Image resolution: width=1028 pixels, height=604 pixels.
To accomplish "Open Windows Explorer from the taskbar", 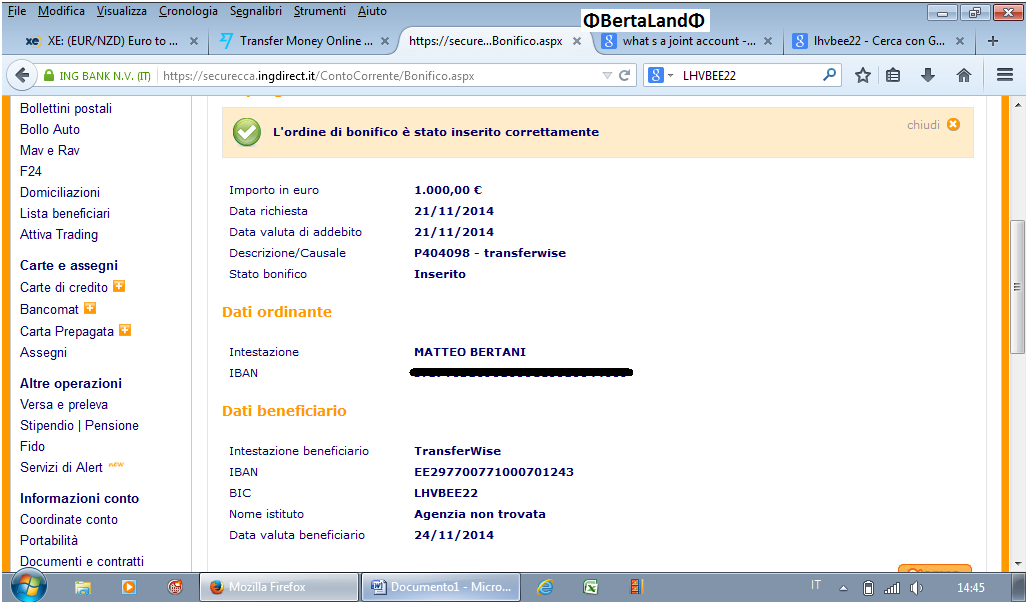I will (83, 587).
